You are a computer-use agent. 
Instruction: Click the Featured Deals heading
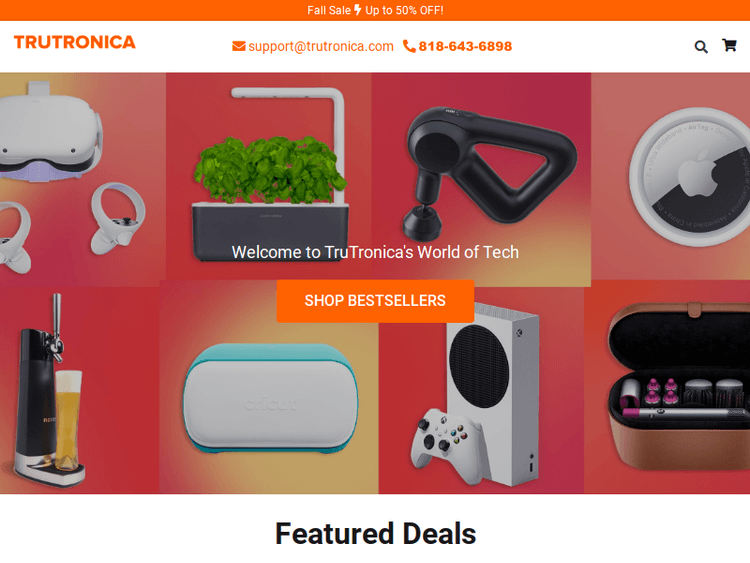(375, 533)
